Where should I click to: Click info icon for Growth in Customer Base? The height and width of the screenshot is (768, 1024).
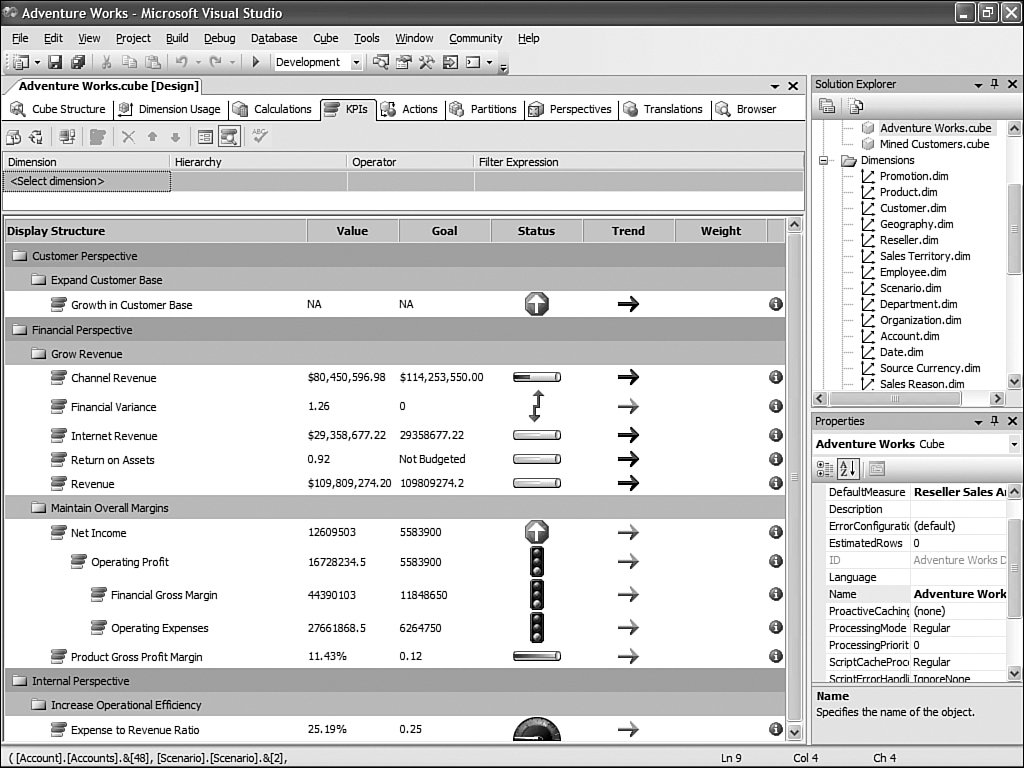coord(776,304)
